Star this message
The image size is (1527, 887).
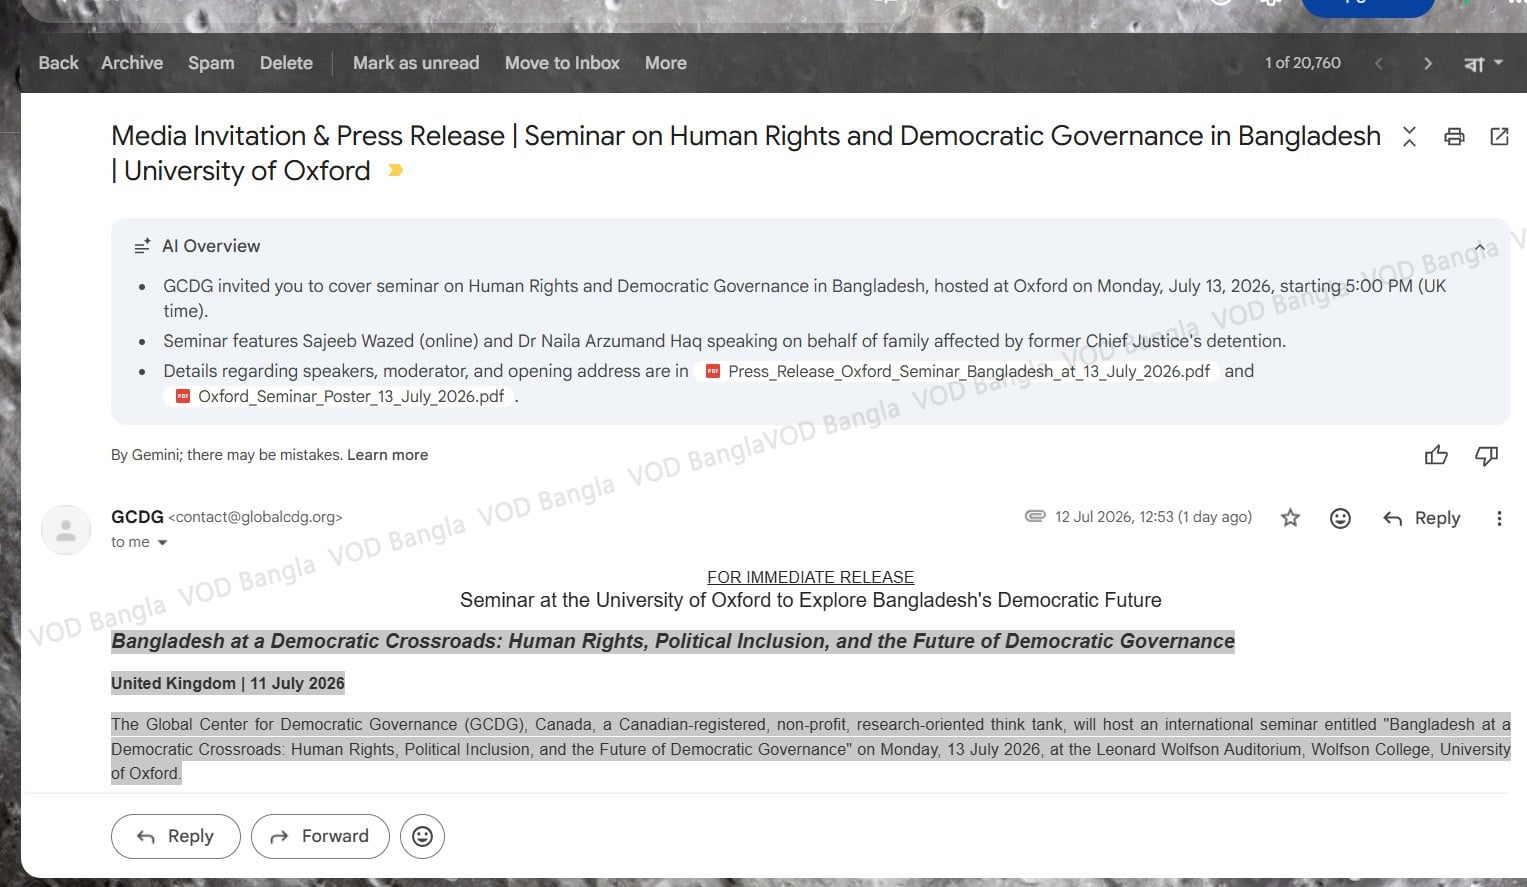tap(1290, 517)
